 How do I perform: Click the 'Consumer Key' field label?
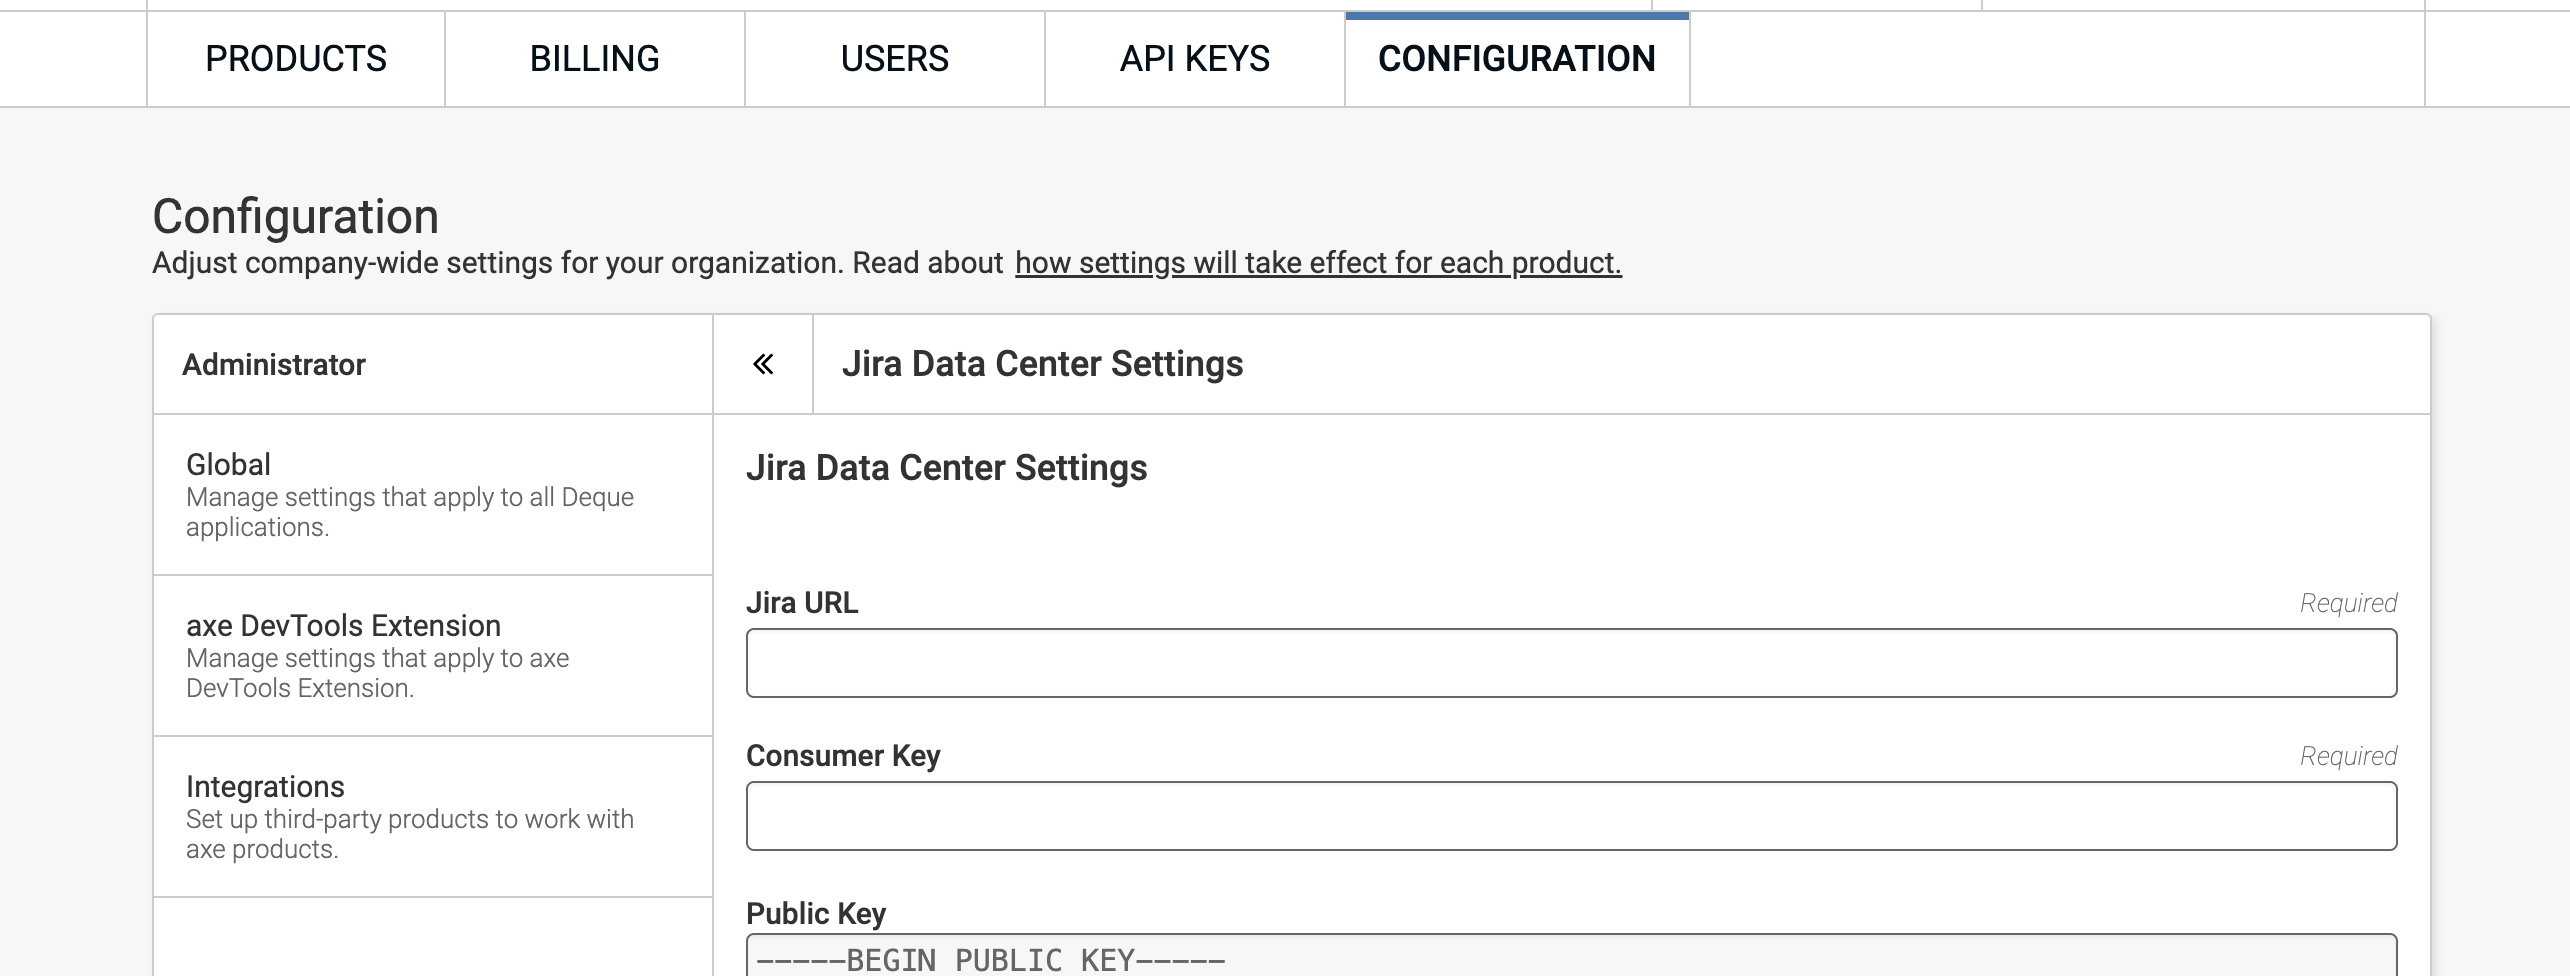click(x=843, y=756)
